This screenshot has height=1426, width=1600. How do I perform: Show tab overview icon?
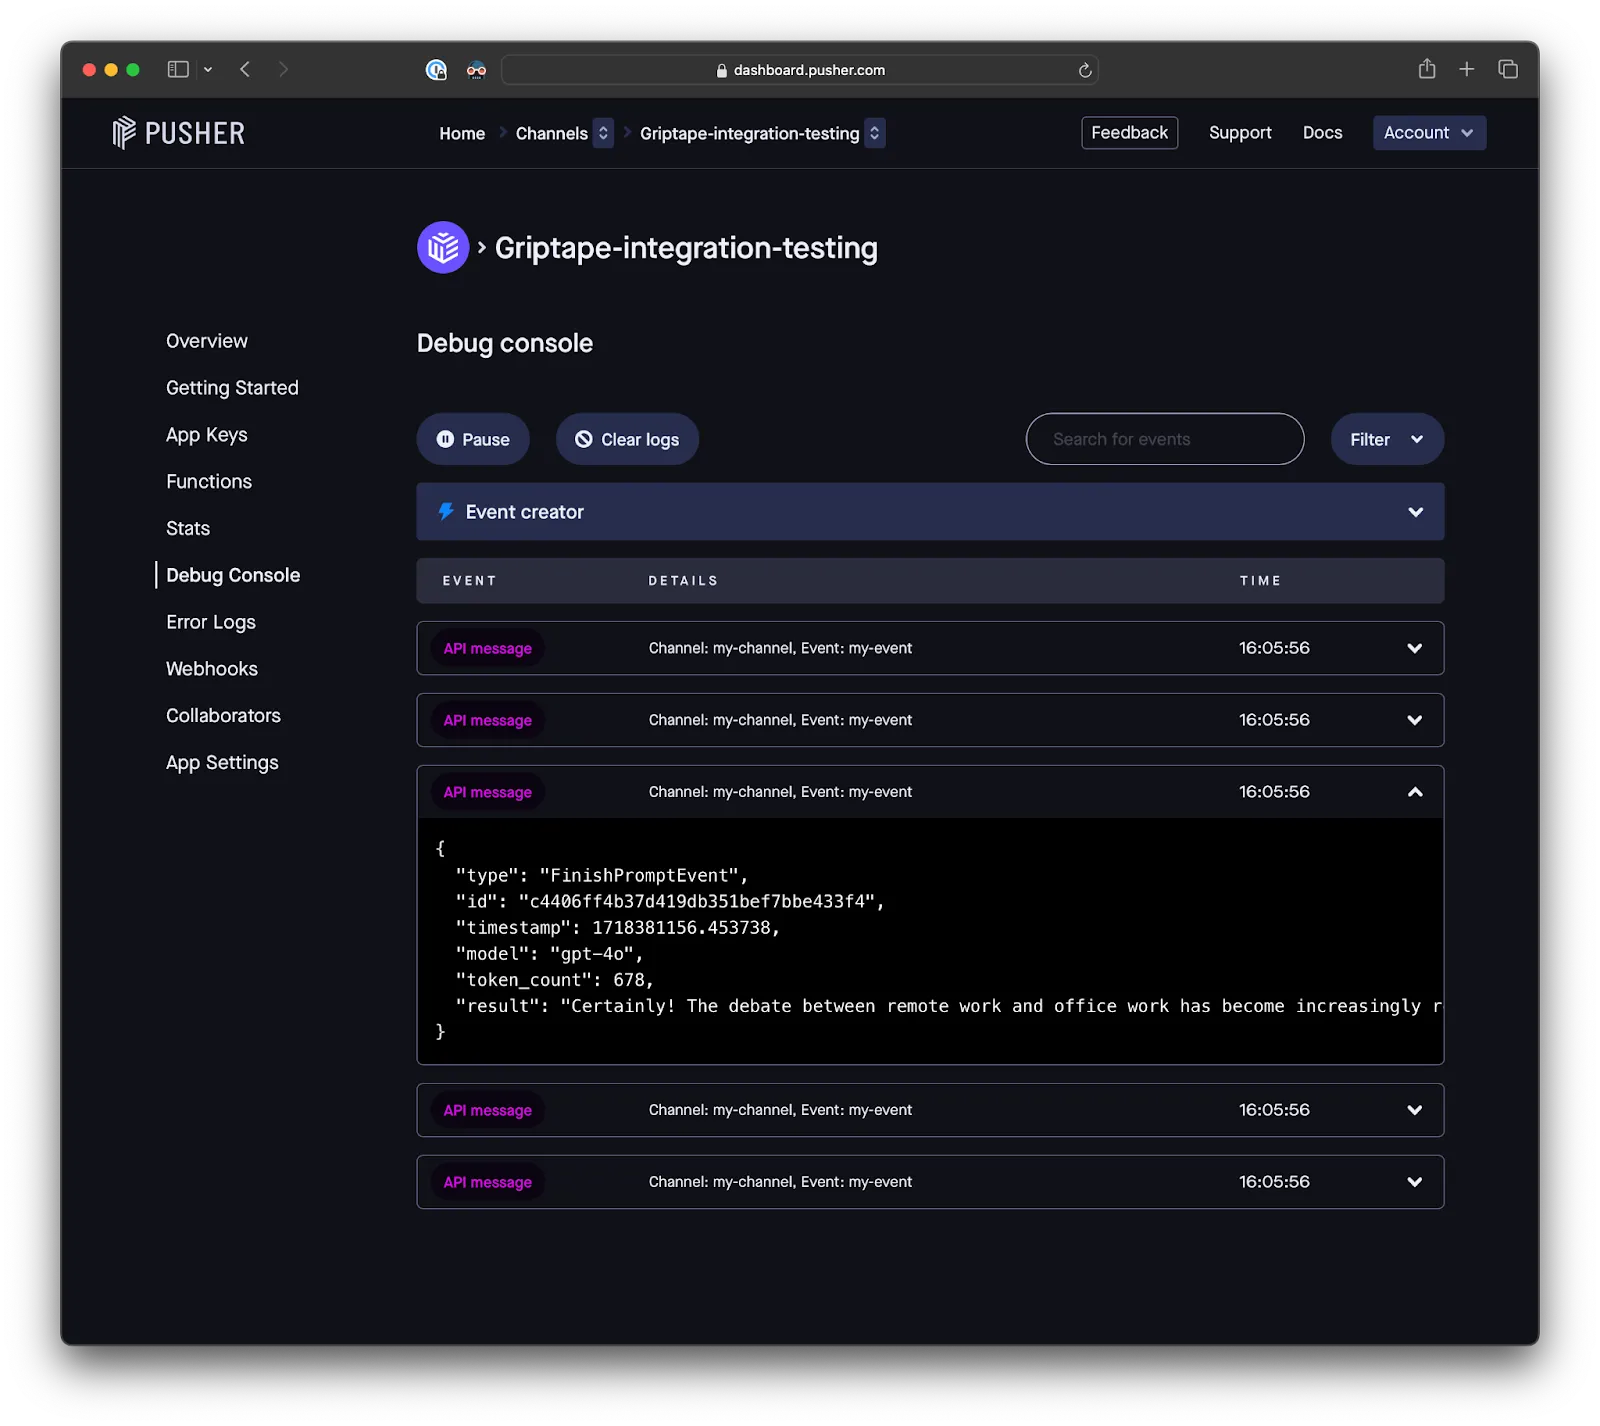[x=1508, y=69]
